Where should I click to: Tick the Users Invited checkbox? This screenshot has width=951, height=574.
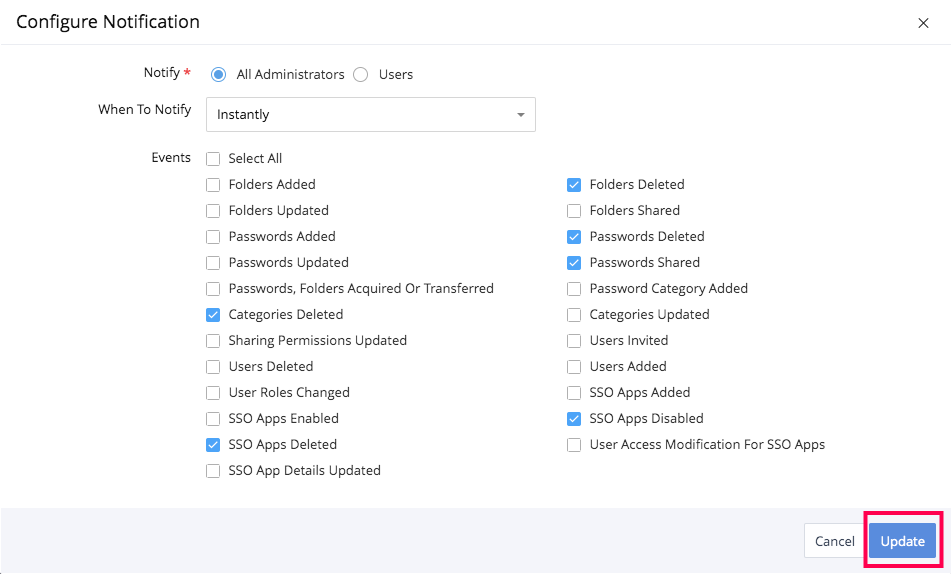point(574,340)
